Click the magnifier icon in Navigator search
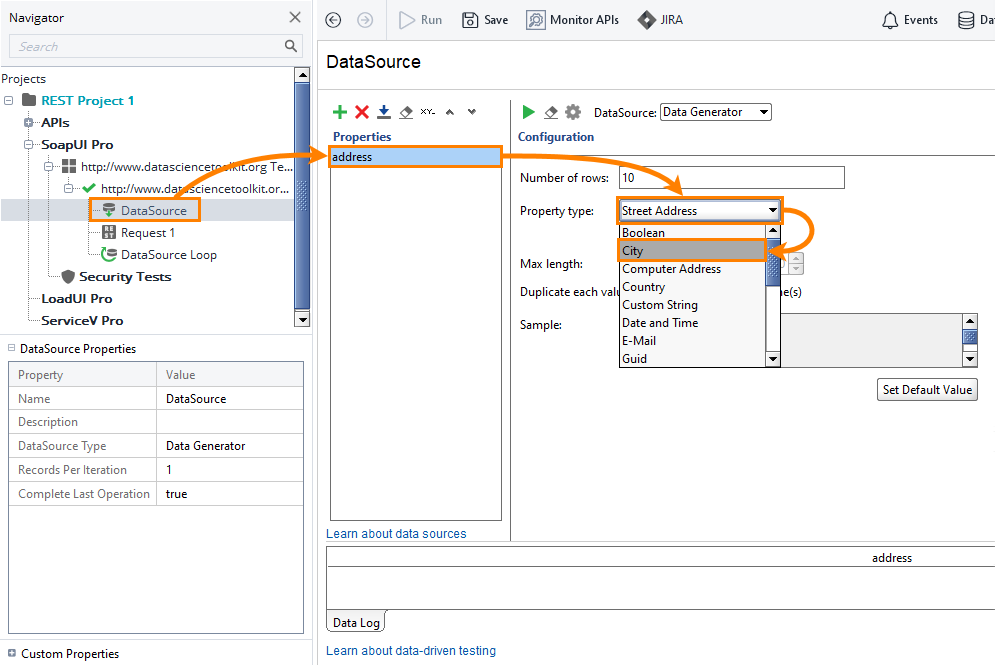Viewport: 995px width, 665px height. [291, 46]
